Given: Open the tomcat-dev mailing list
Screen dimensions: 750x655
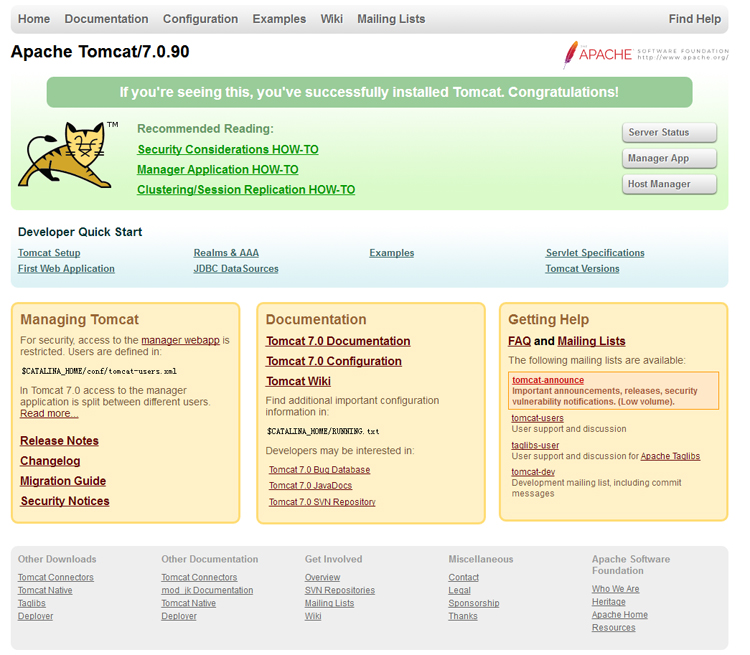Looking at the screenshot, I should [x=533, y=472].
